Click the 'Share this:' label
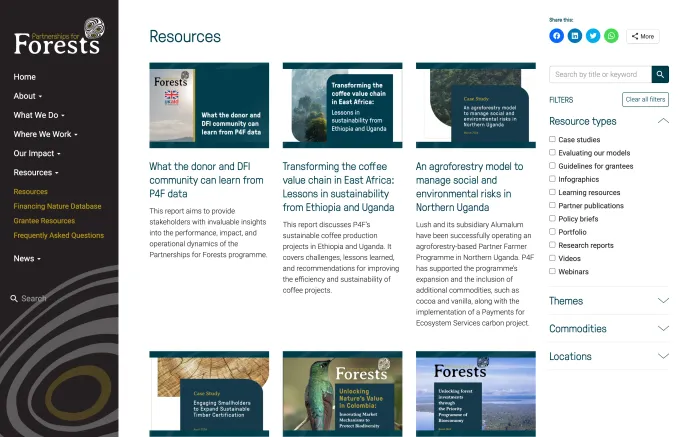 [561, 20]
